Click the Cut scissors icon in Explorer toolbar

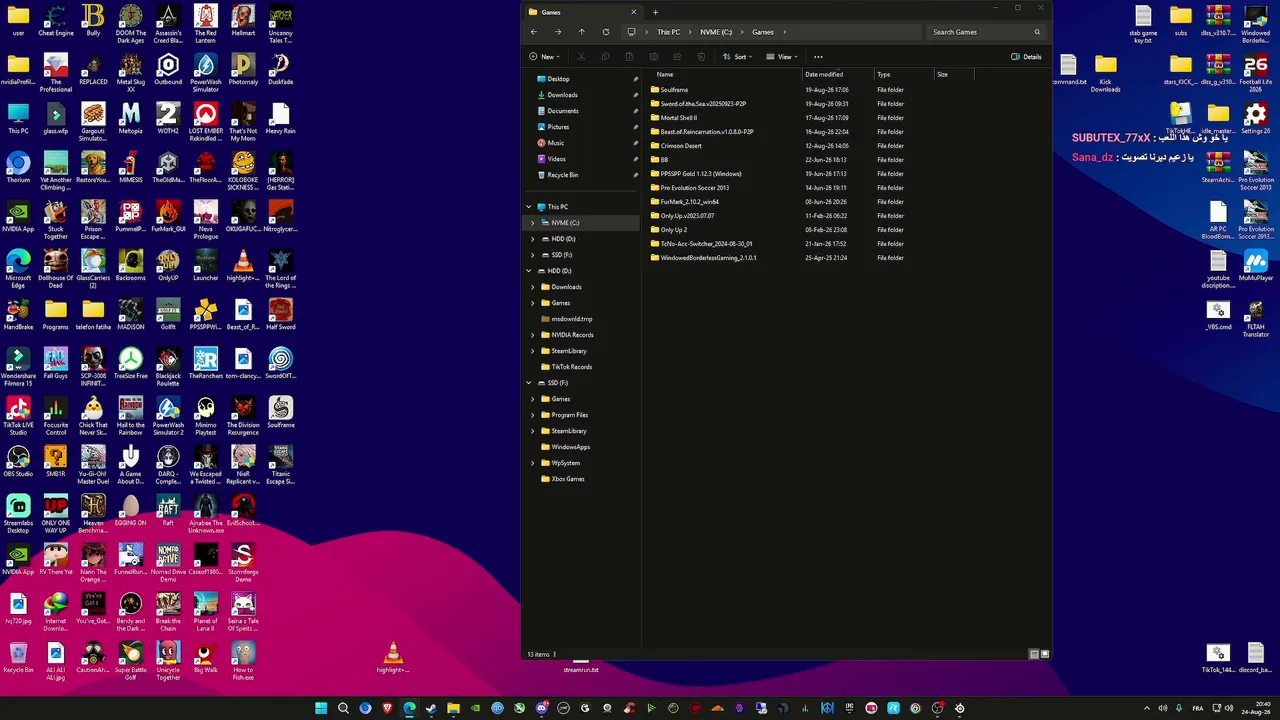(x=581, y=57)
